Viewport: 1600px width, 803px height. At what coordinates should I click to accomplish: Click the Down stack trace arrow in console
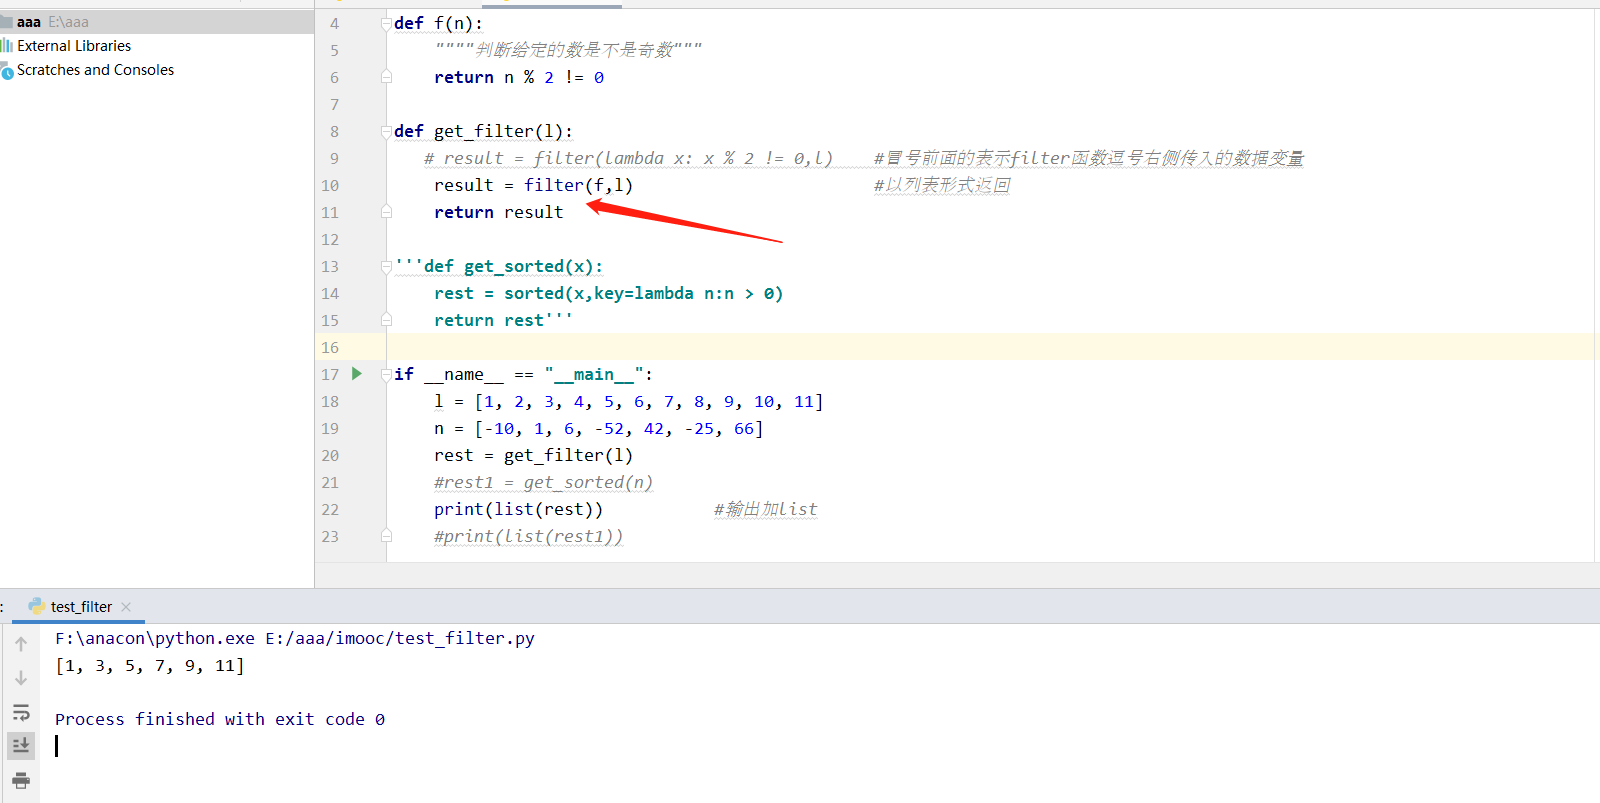(21, 678)
